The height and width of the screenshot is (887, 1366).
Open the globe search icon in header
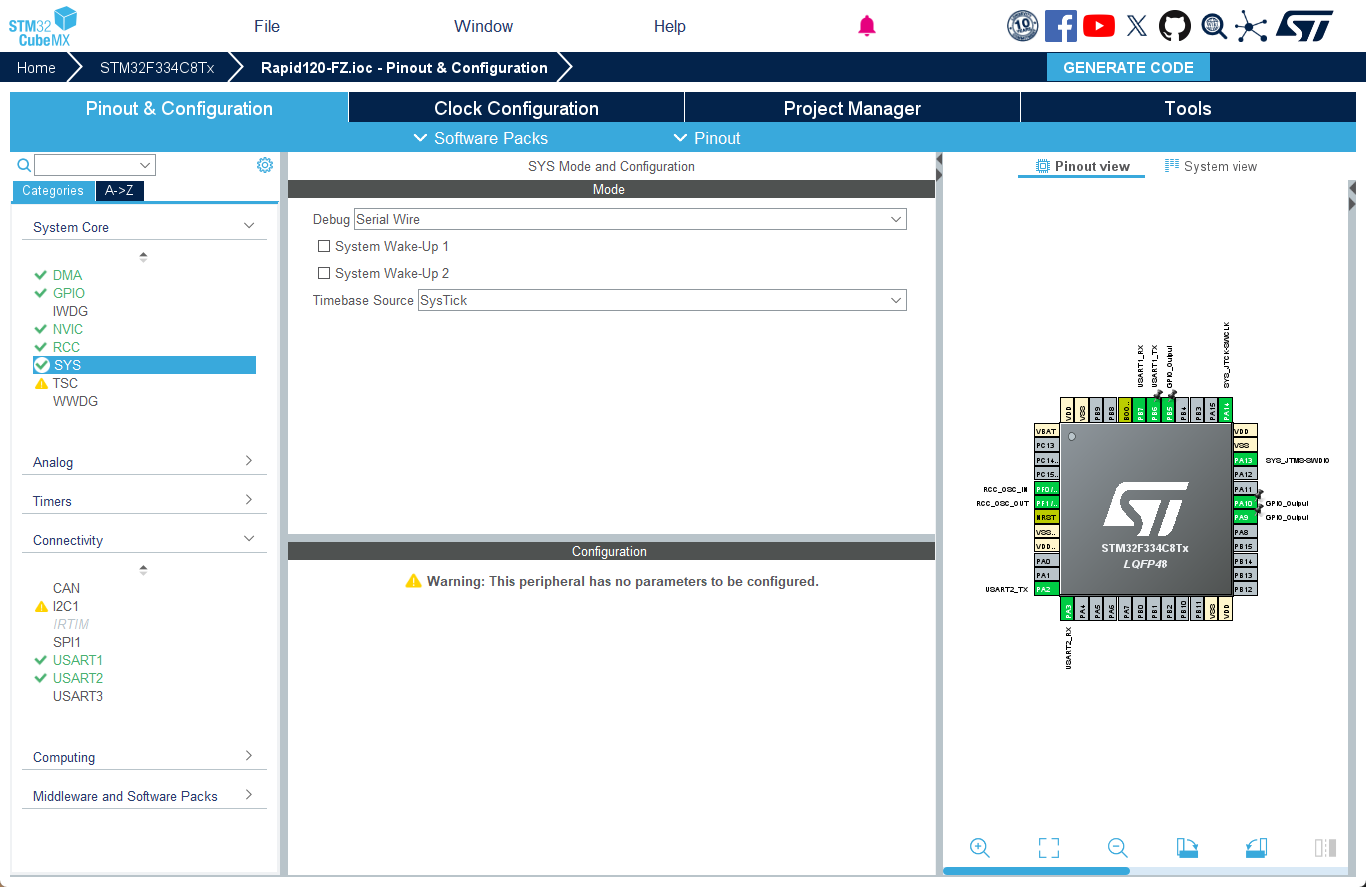coord(1214,26)
